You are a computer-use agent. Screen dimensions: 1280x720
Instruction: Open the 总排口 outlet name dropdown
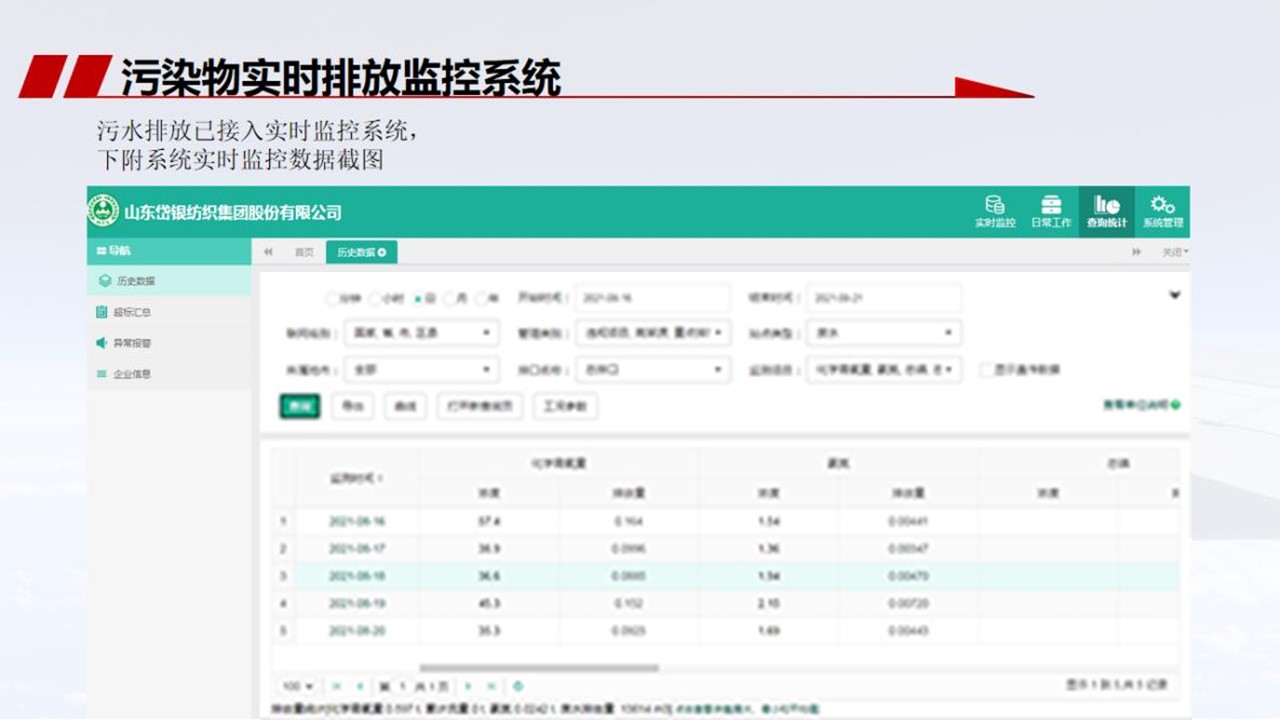653,370
